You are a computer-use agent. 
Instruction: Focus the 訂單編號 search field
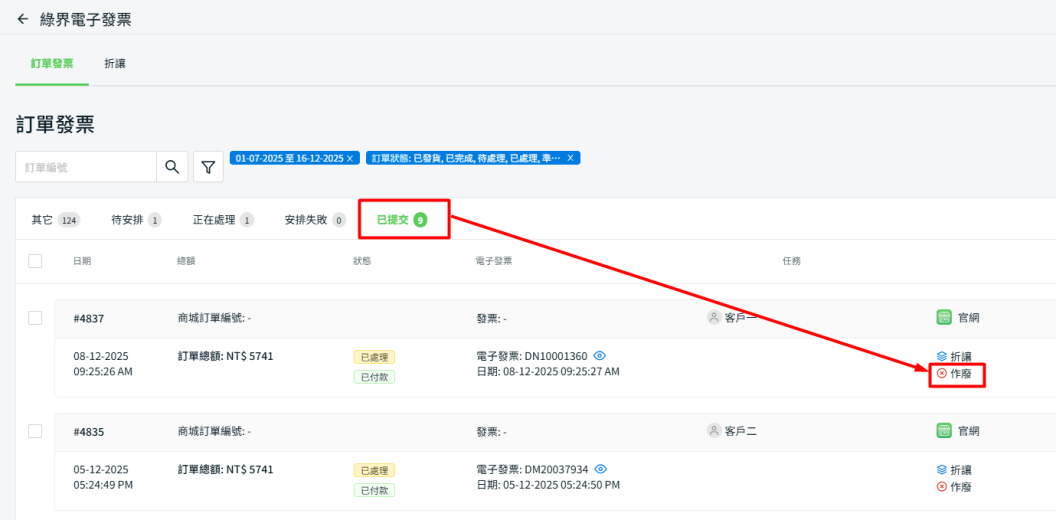coord(86,167)
